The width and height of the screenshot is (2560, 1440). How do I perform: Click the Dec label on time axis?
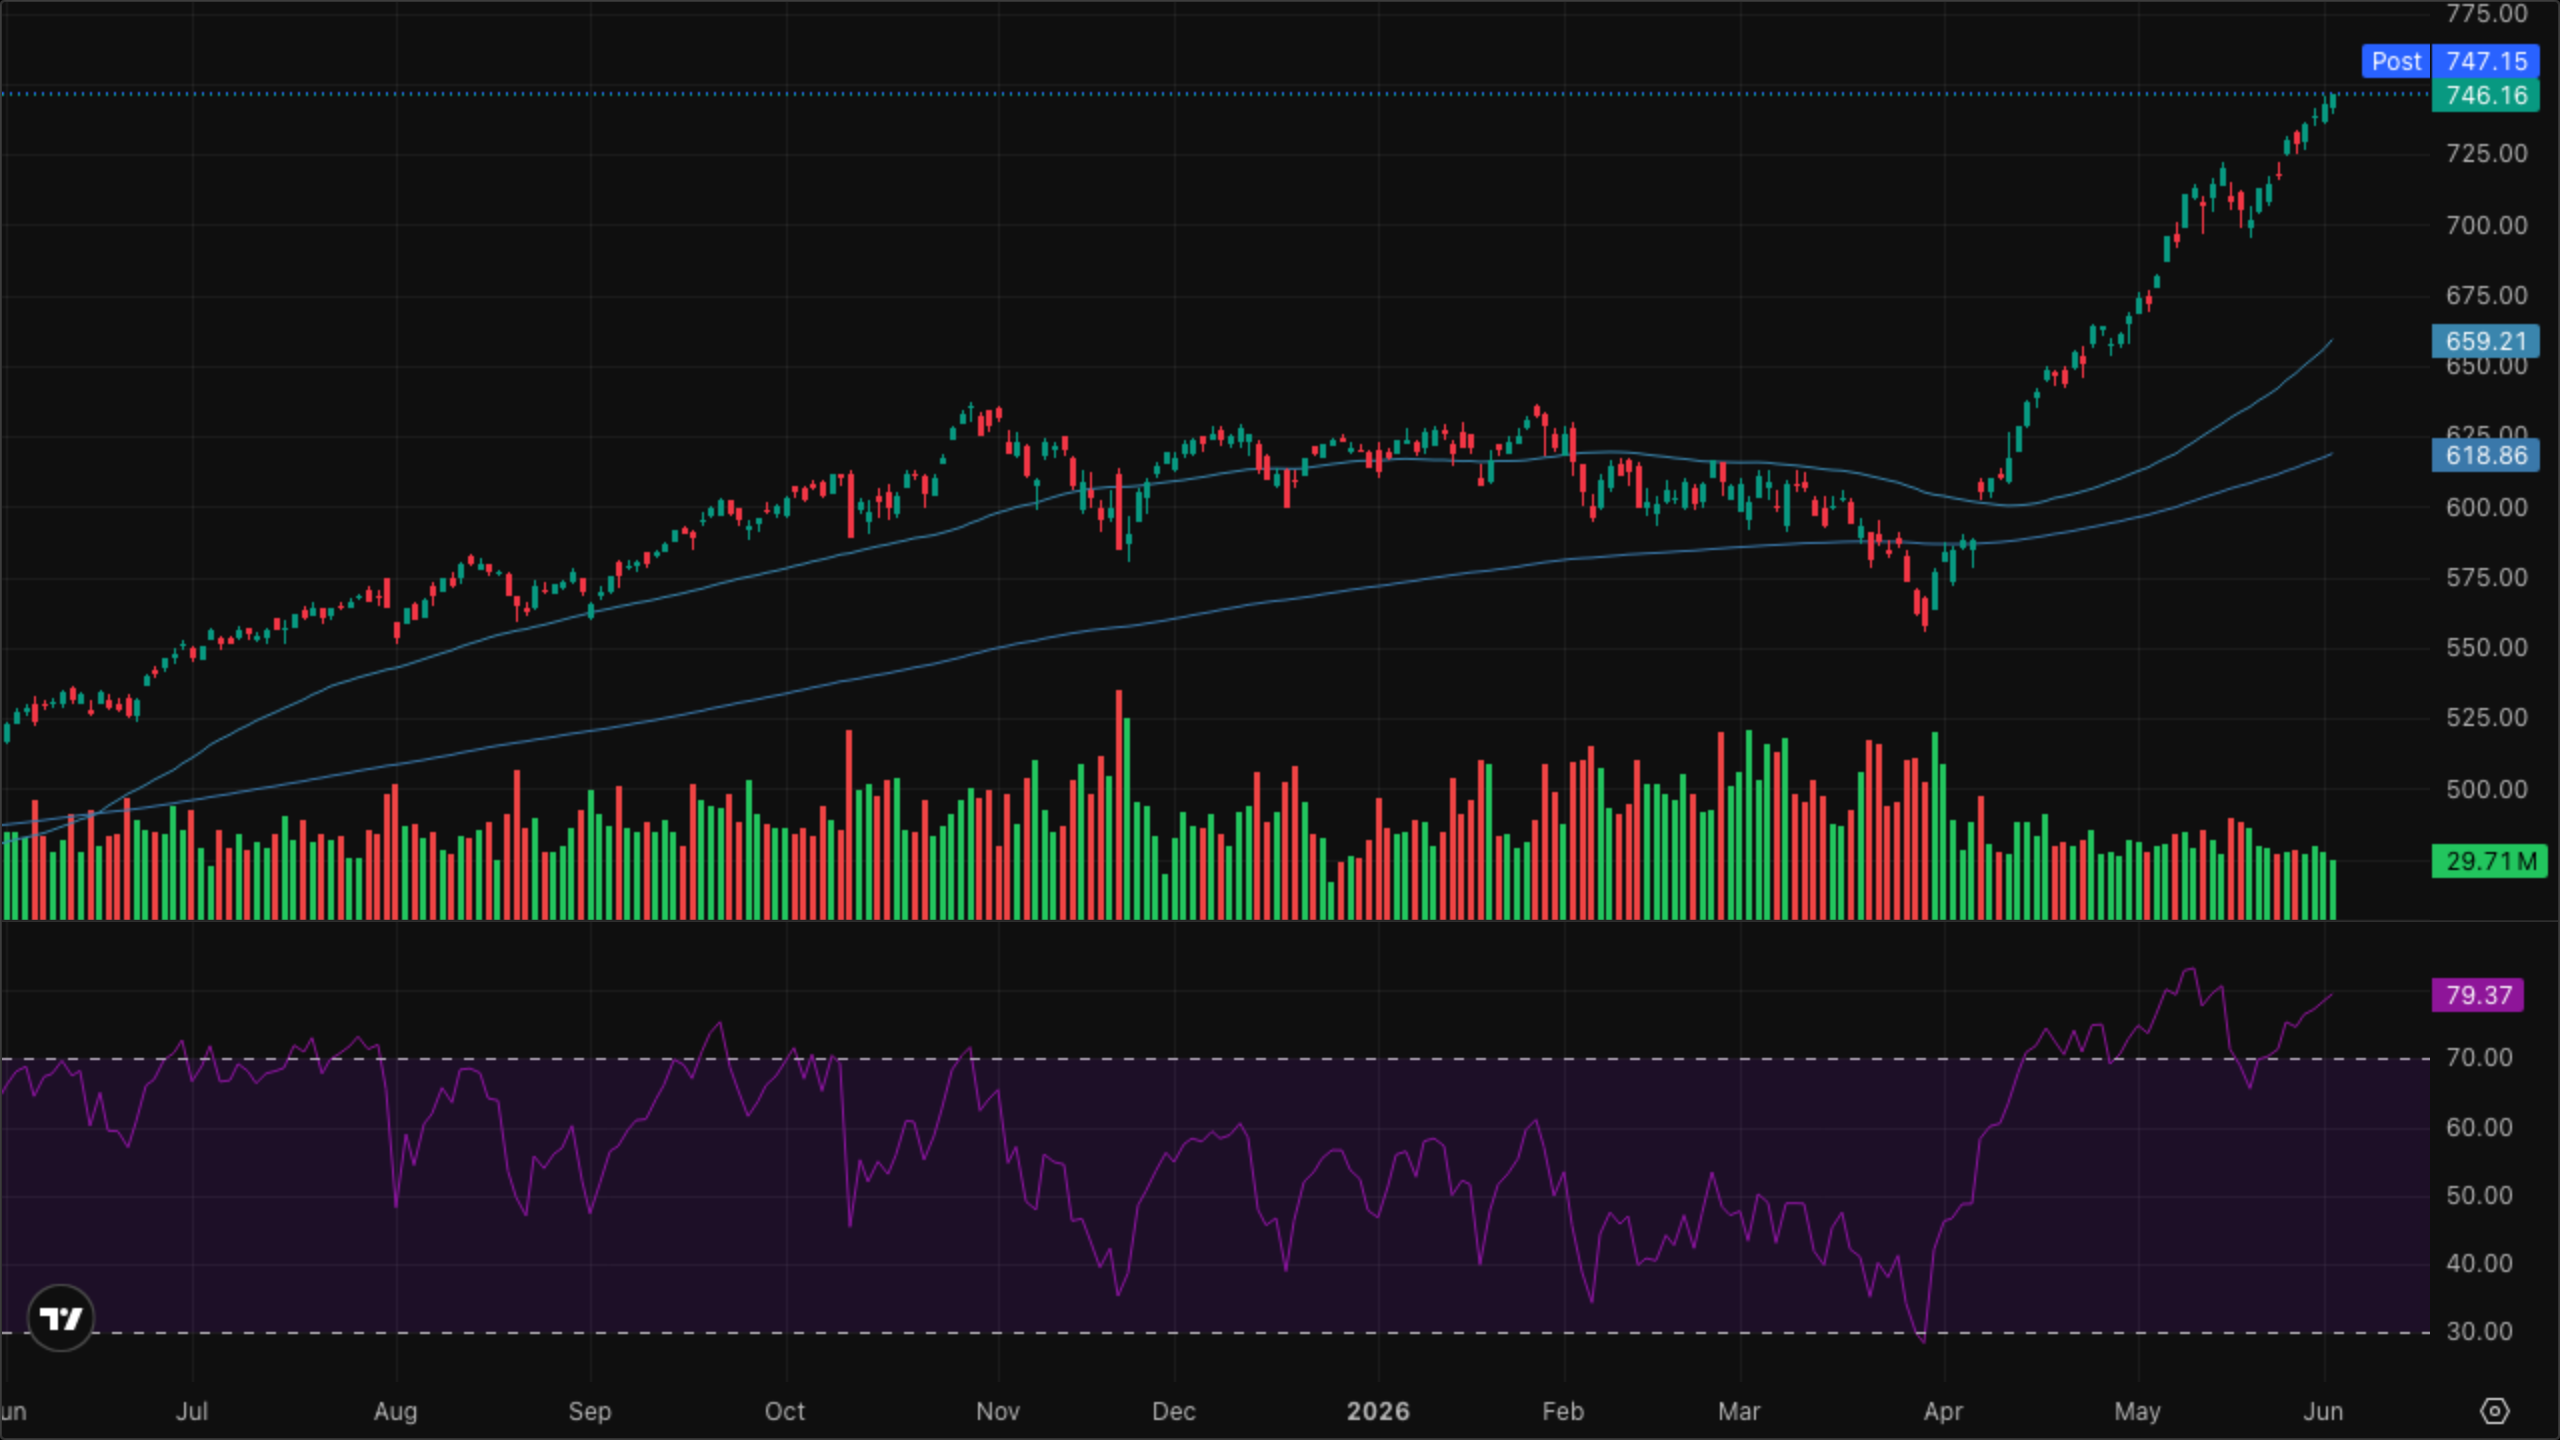coord(1174,1411)
